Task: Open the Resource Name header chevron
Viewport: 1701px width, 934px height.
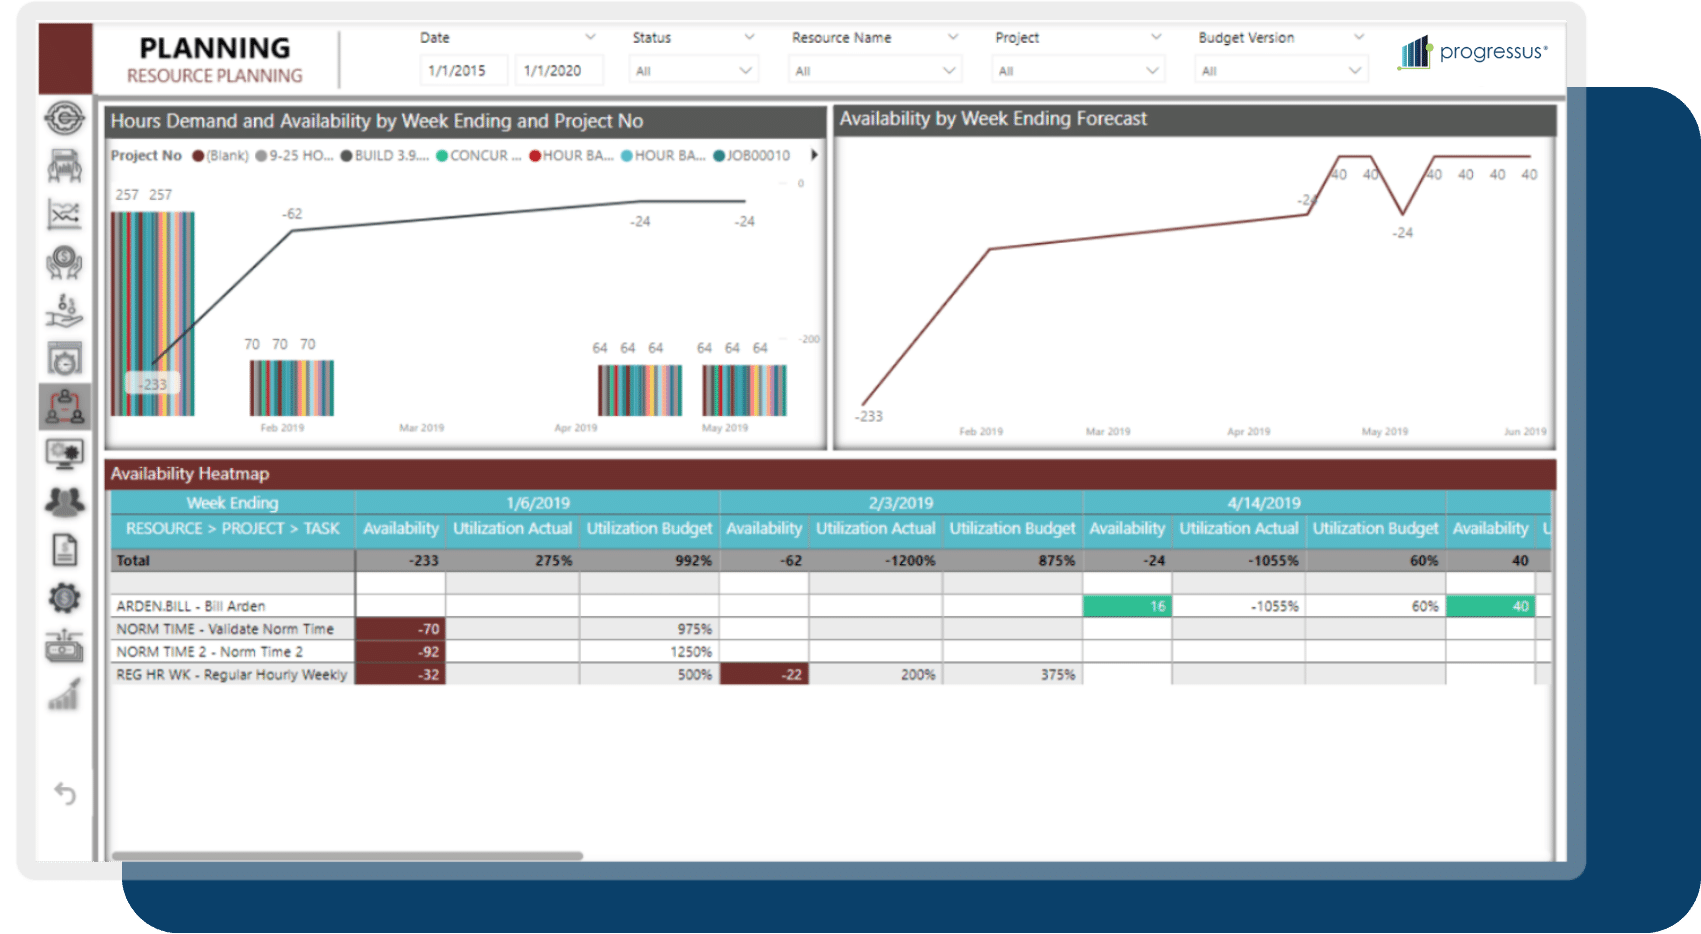Action: tap(952, 37)
